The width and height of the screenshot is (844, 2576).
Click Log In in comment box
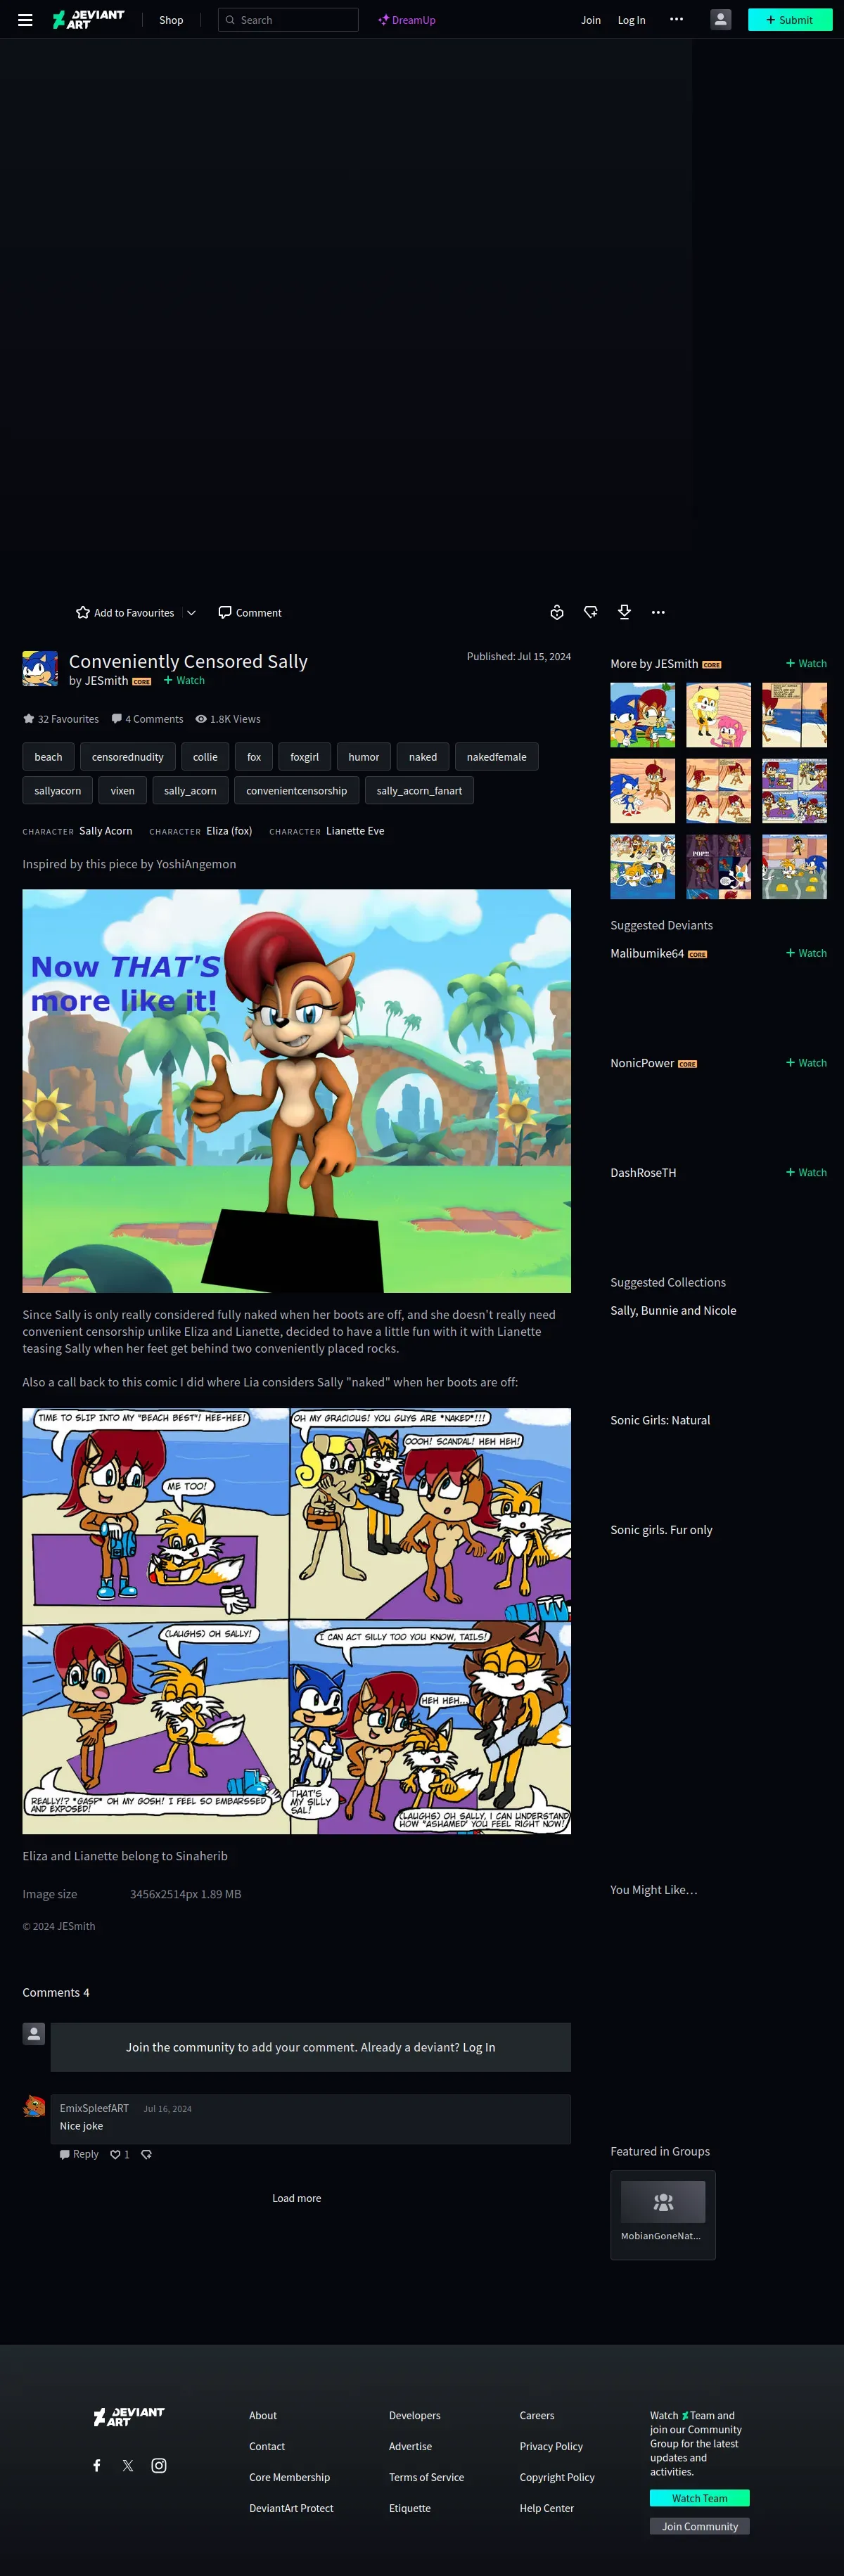478,2047
